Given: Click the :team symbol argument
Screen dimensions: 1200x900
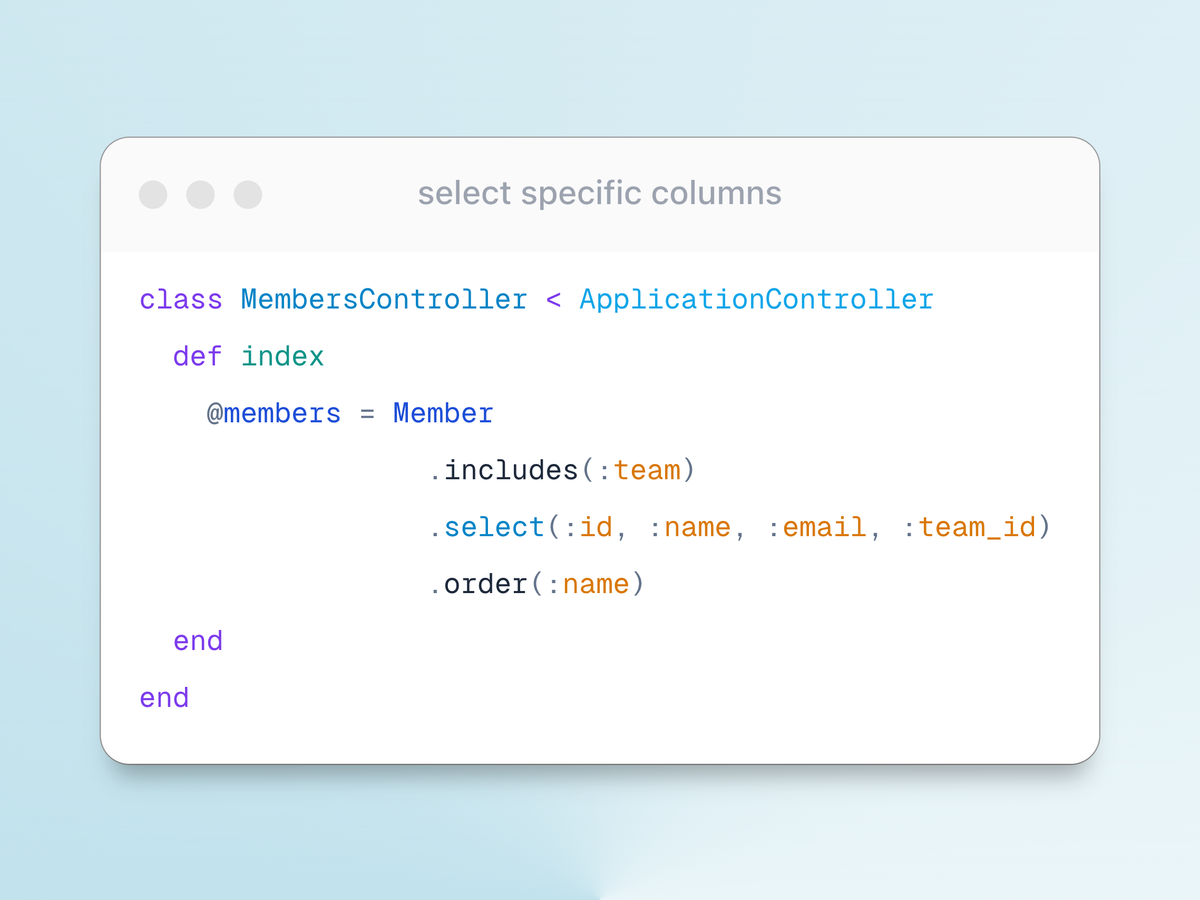Looking at the screenshot, I should point(638,471).
